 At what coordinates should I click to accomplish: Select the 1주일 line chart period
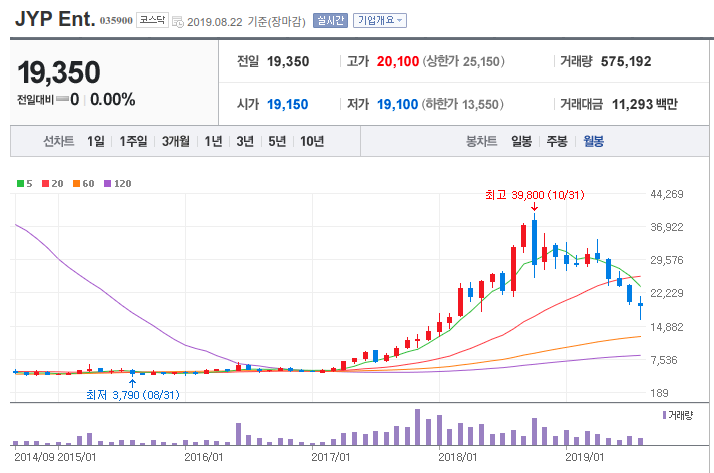point(133,142)
